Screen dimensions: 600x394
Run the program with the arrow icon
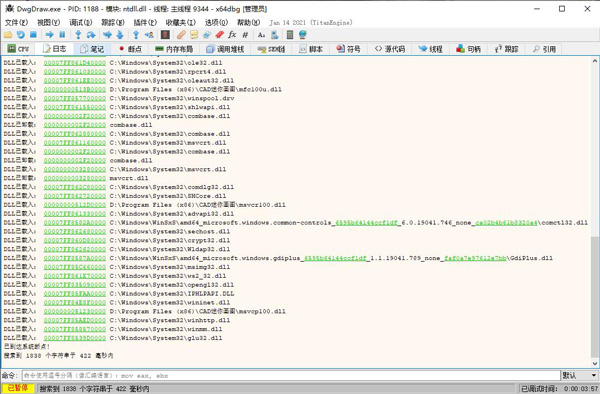tap(49, 35)
